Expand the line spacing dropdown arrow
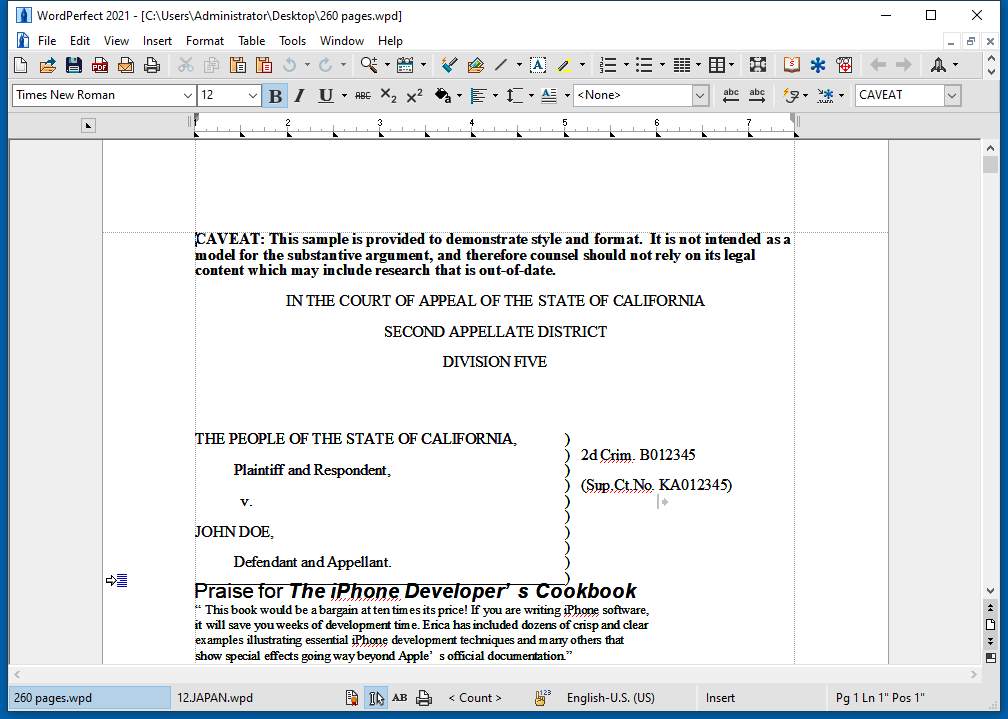This screenshot has width=1008, height=719. pos(531,96)
